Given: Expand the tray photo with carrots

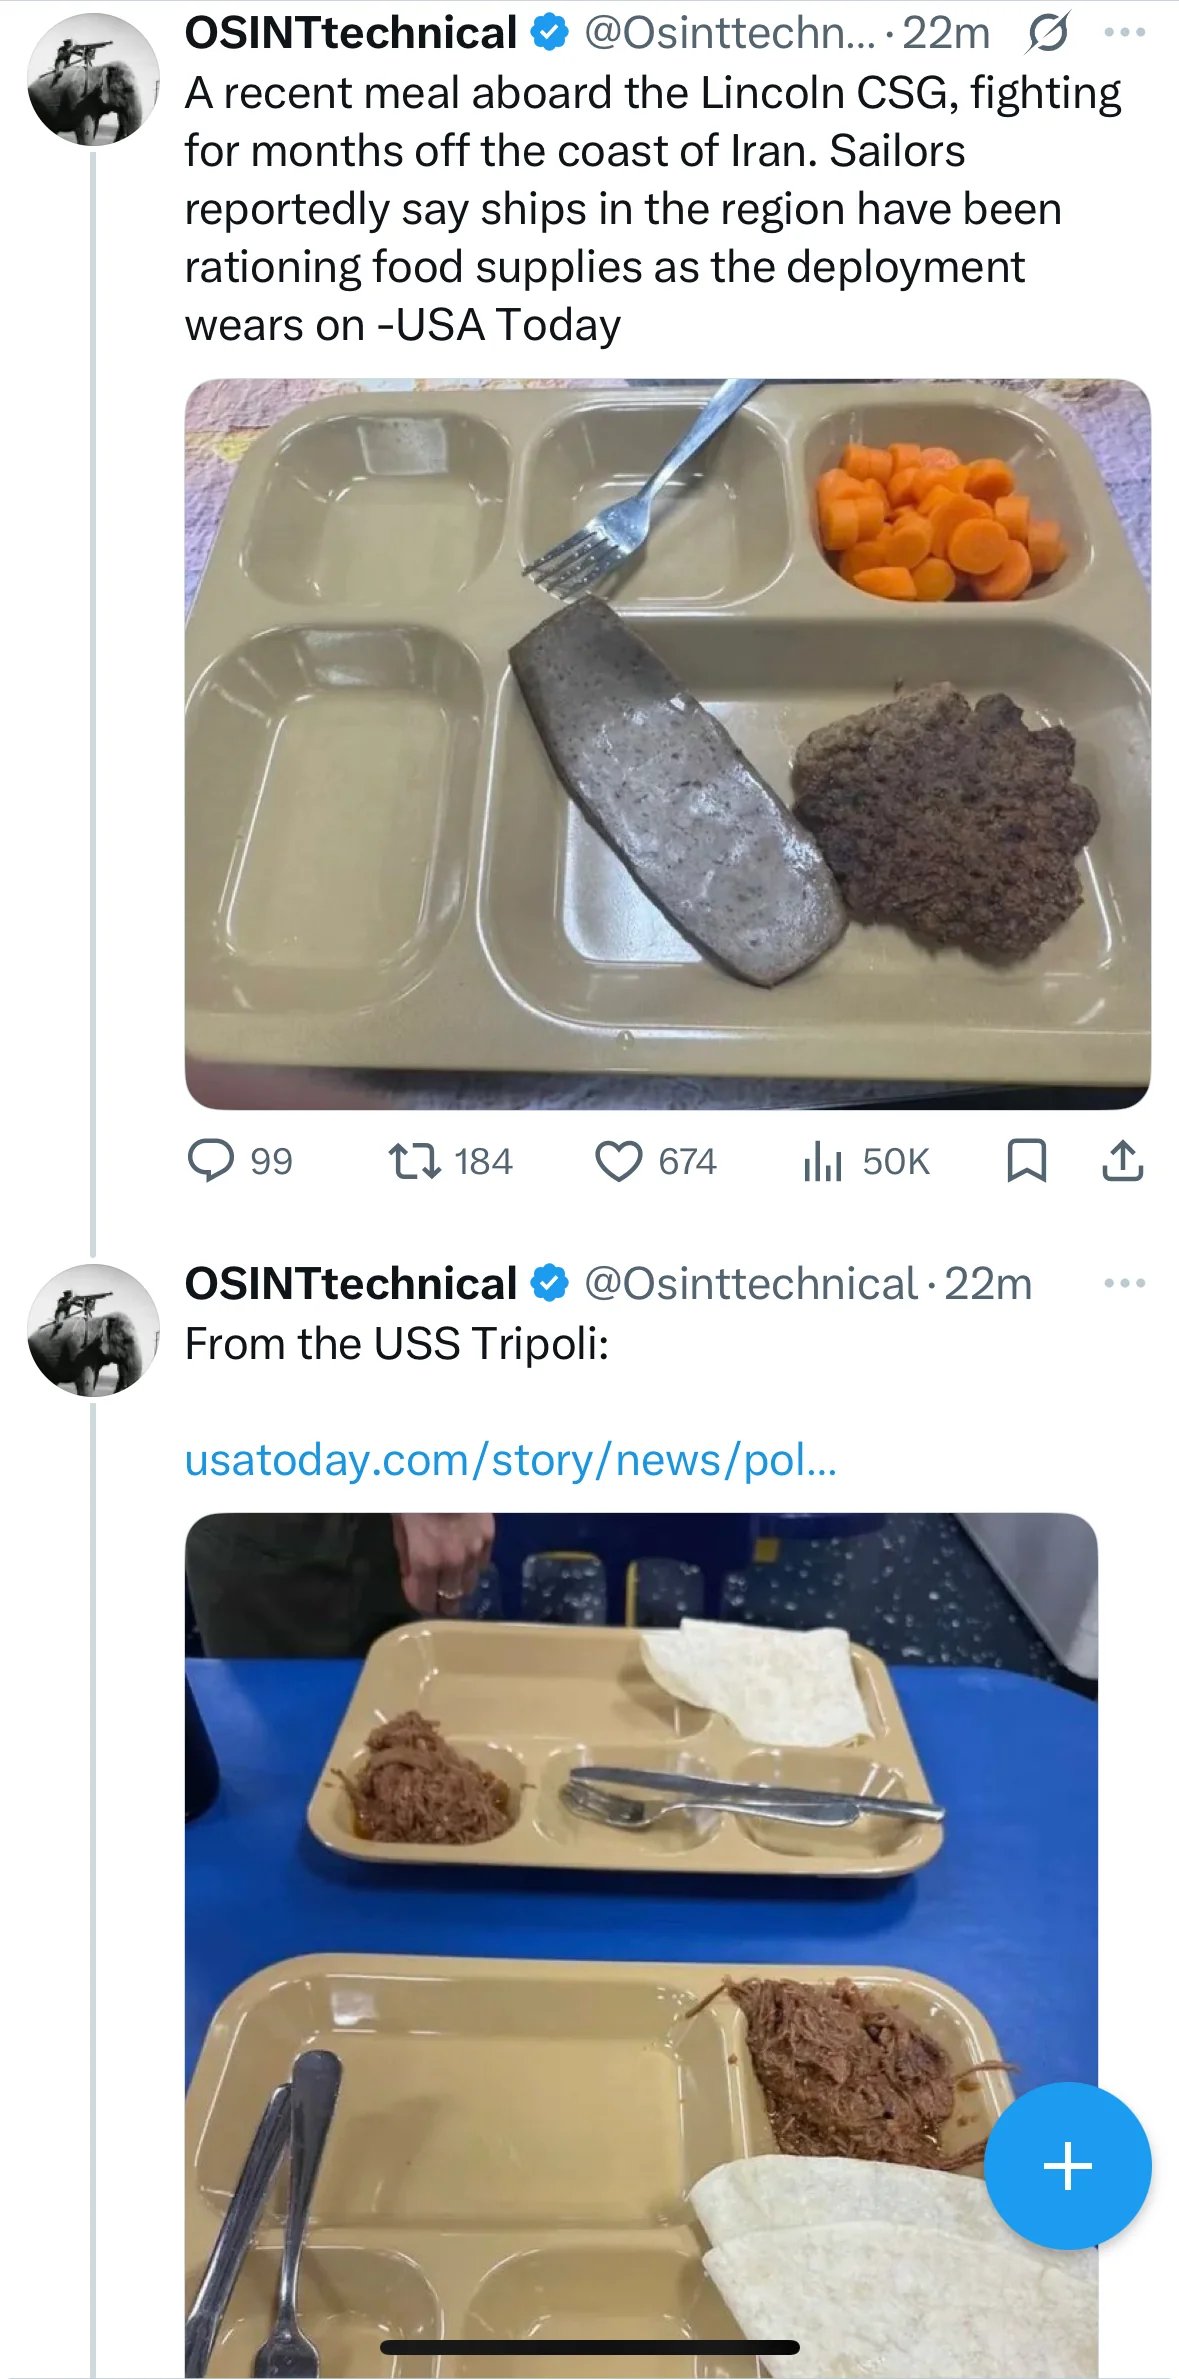Looking at the screenshot, I should [667, 743].
